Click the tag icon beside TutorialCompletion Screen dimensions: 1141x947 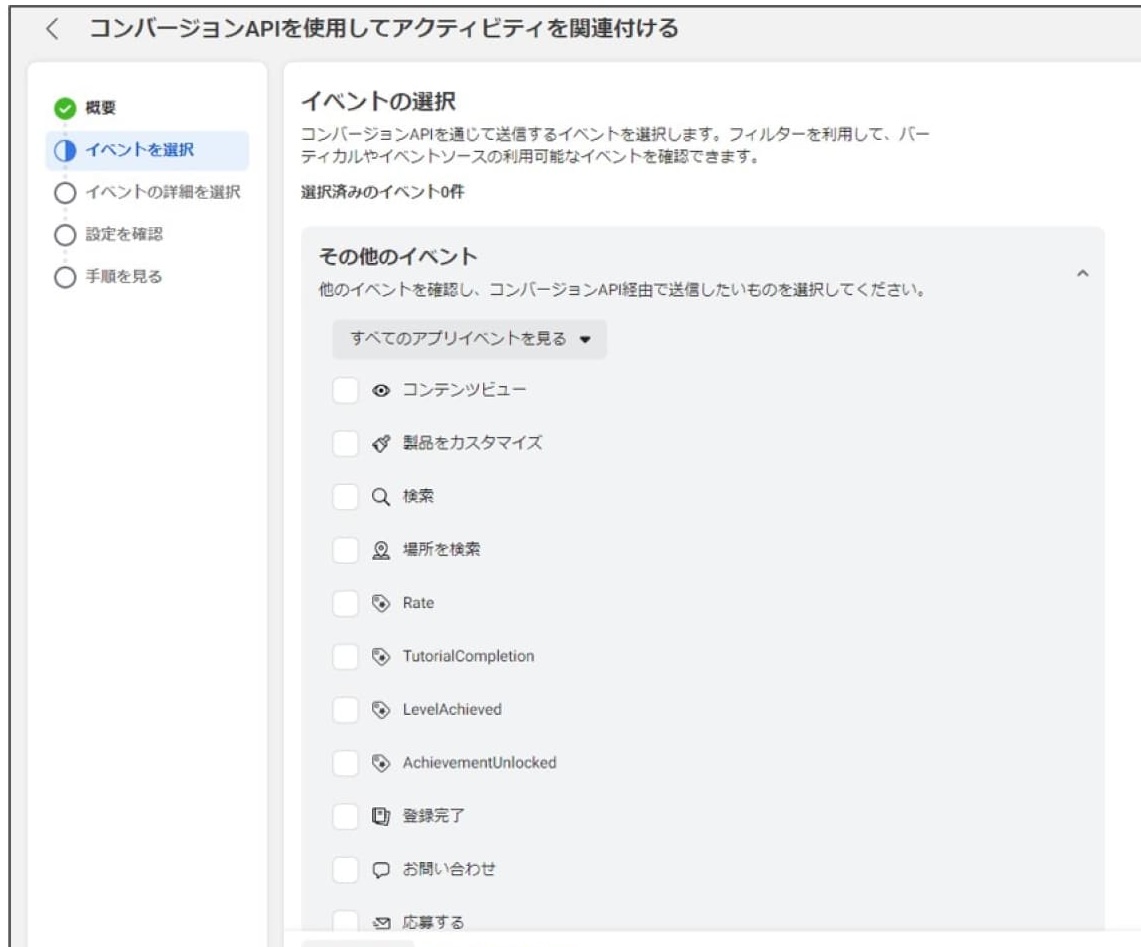381,657
